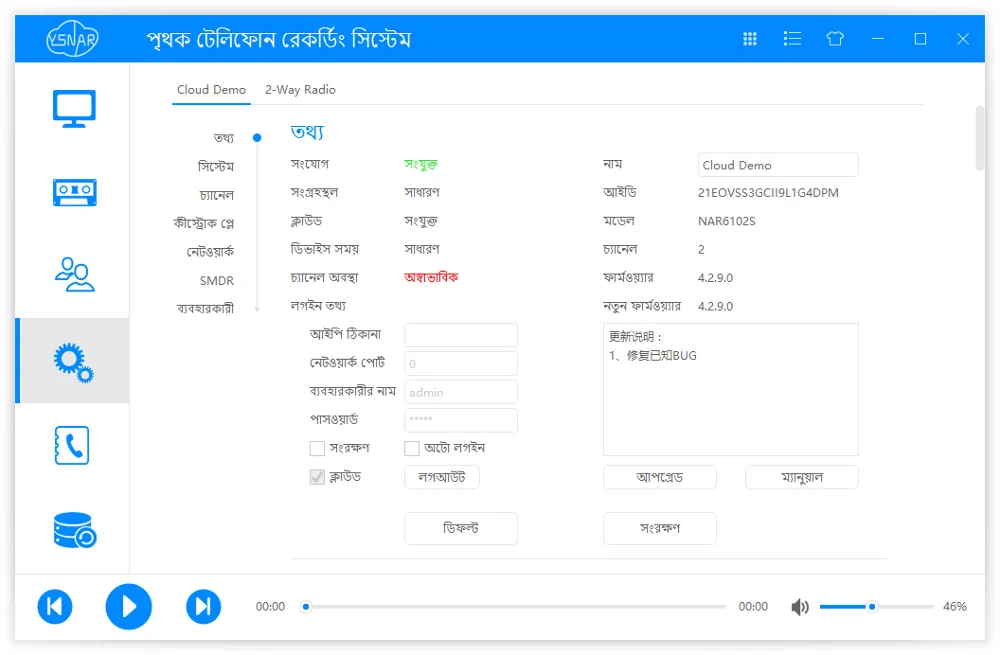
Task: Open the monitor view sidebar icon
Action: click(74, 108)
